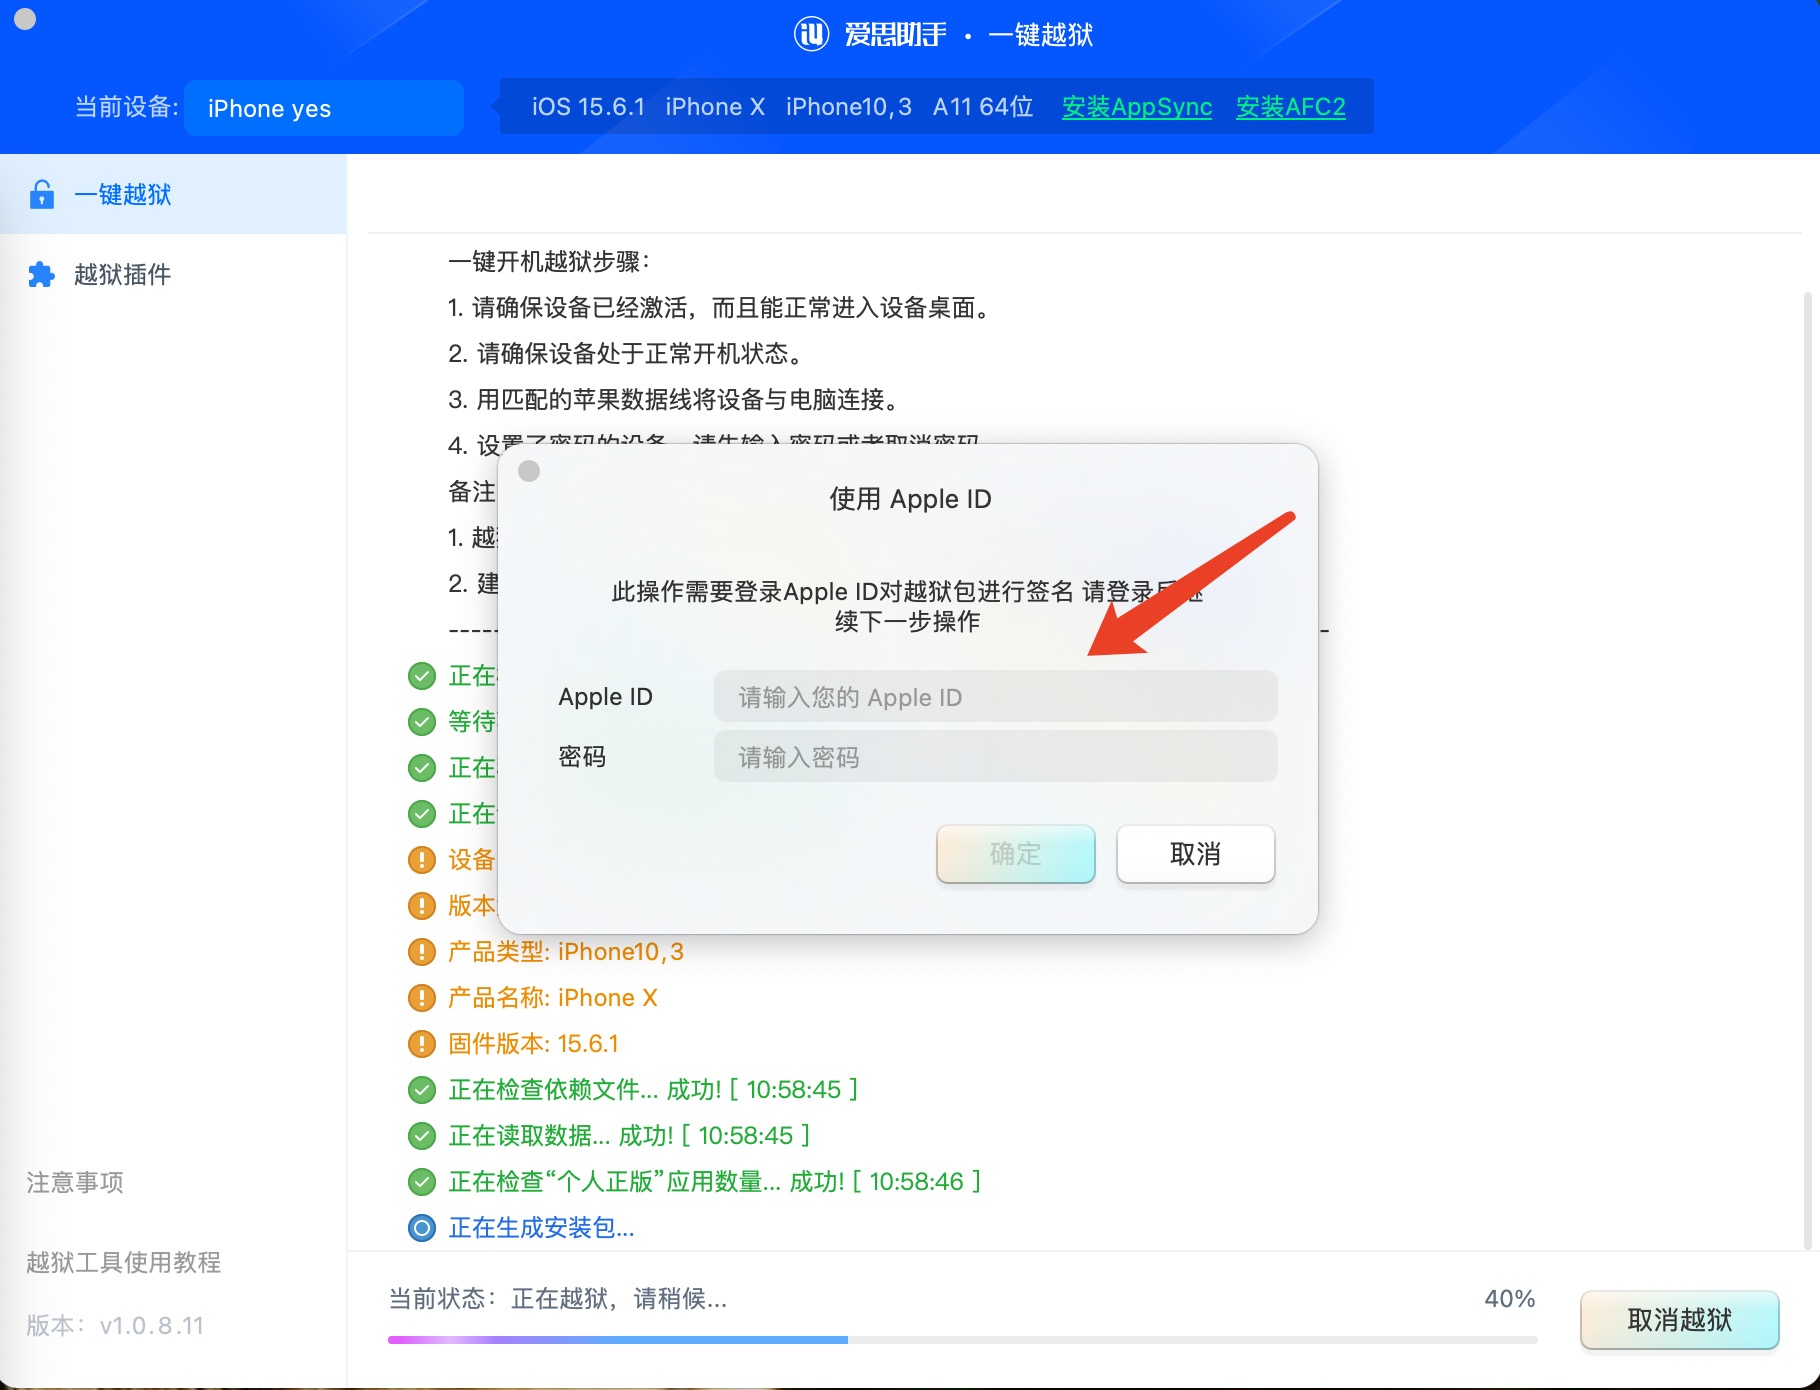Open 越狱工具使用教程 tutorial entry
The height and width of the screenshot is (1390, 1820).
pyautogui.click(x=125, y=1263)
